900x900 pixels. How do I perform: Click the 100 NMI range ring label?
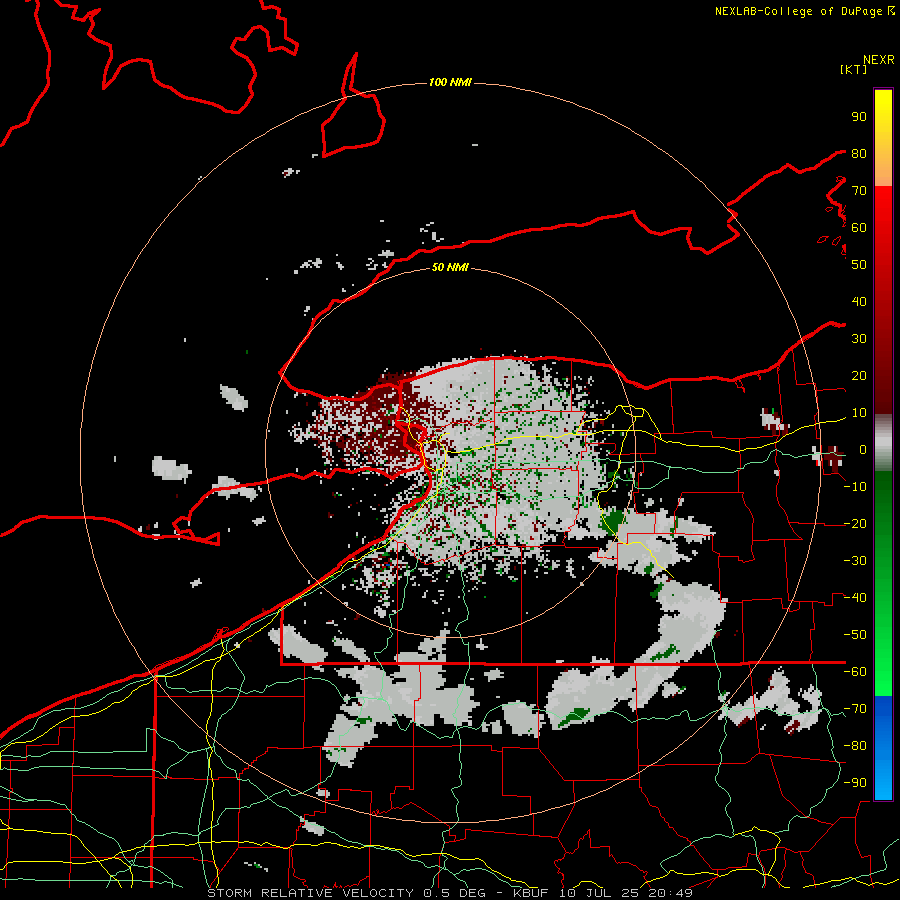pyautogui.click(x=450, y=83)
